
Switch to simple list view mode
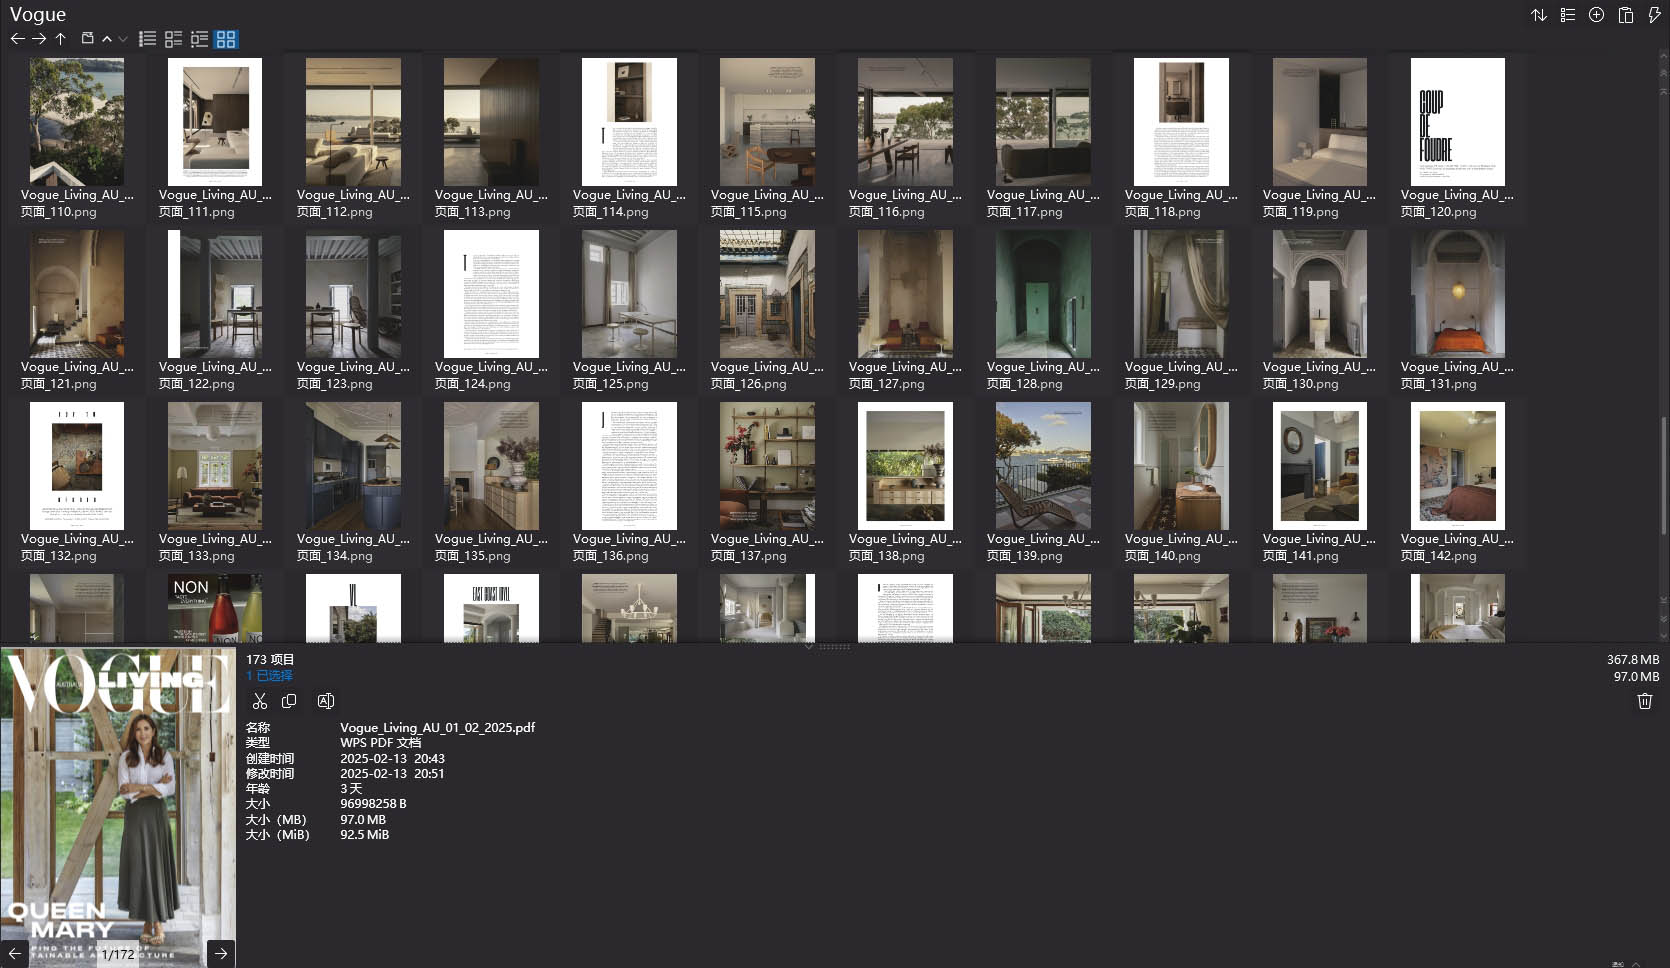(147, 39)
